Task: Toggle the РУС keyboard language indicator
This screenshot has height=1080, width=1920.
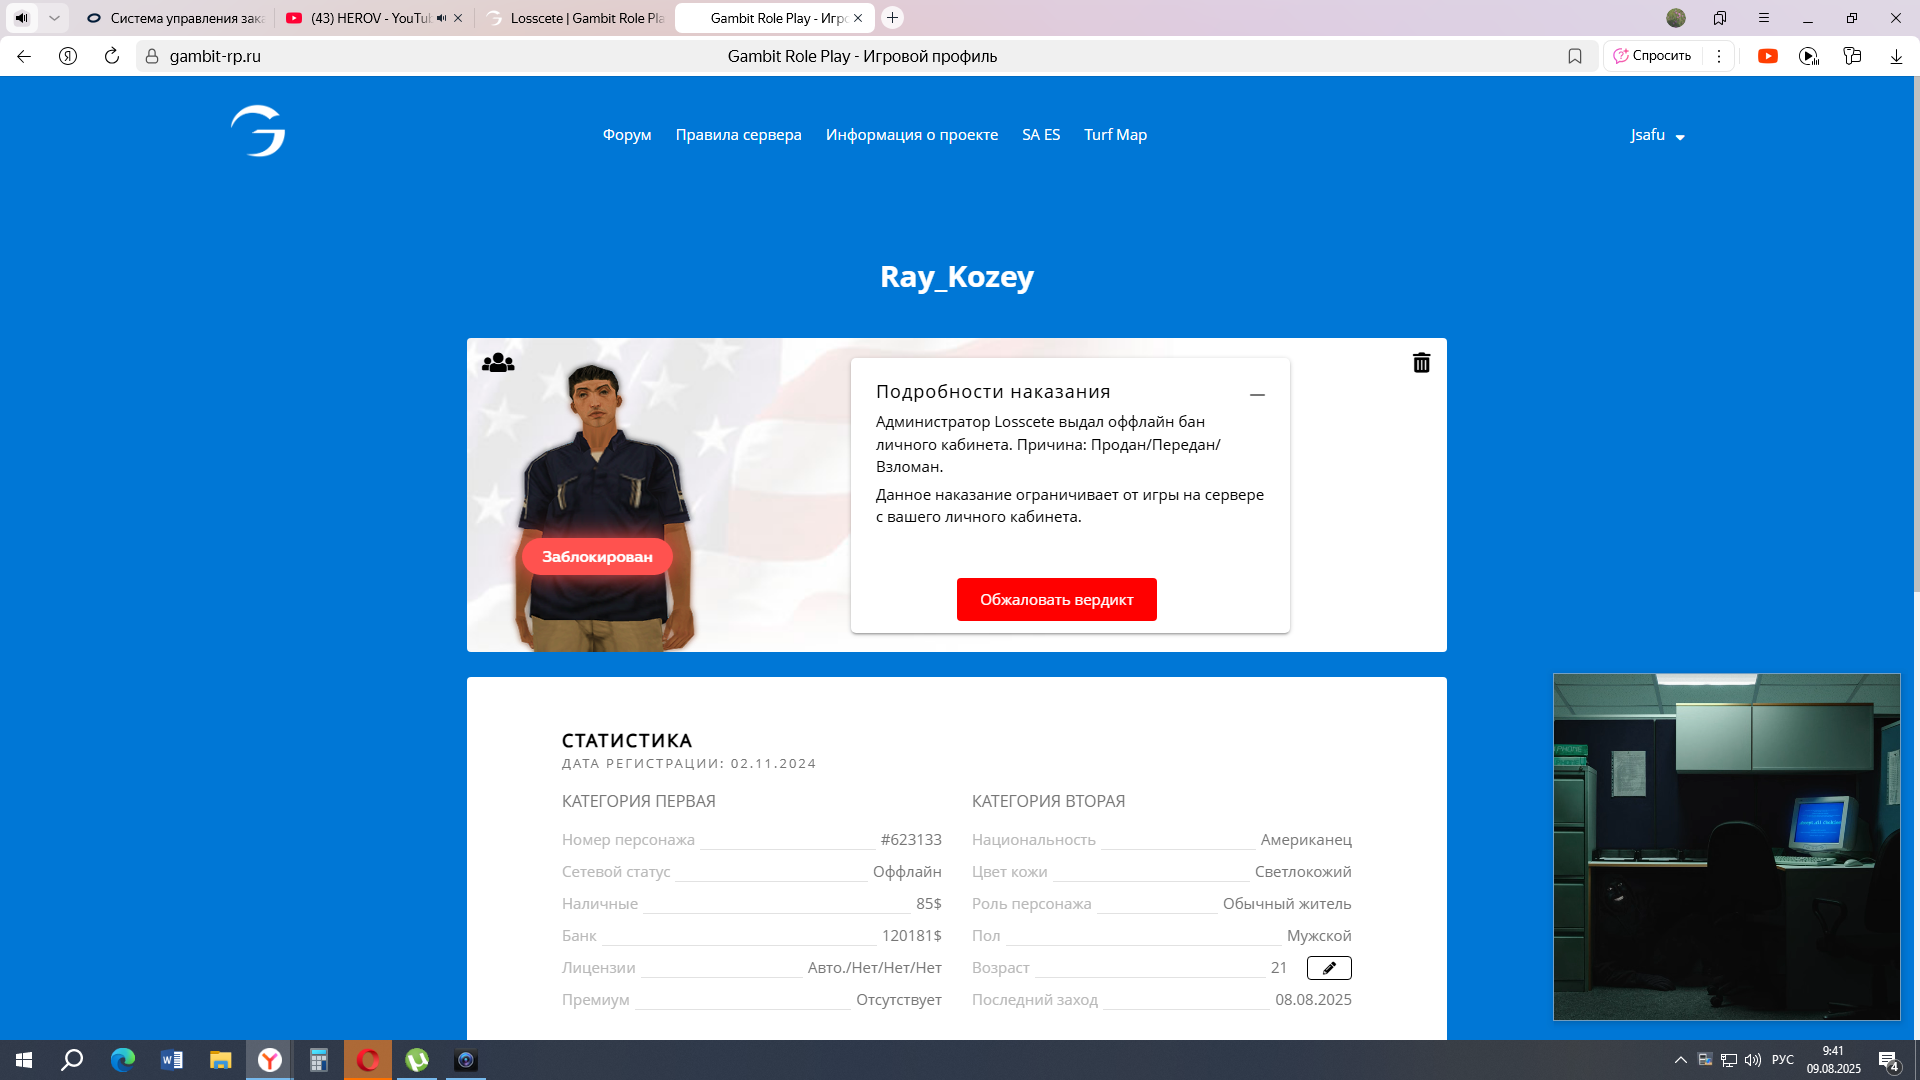Action: 1782,1060
